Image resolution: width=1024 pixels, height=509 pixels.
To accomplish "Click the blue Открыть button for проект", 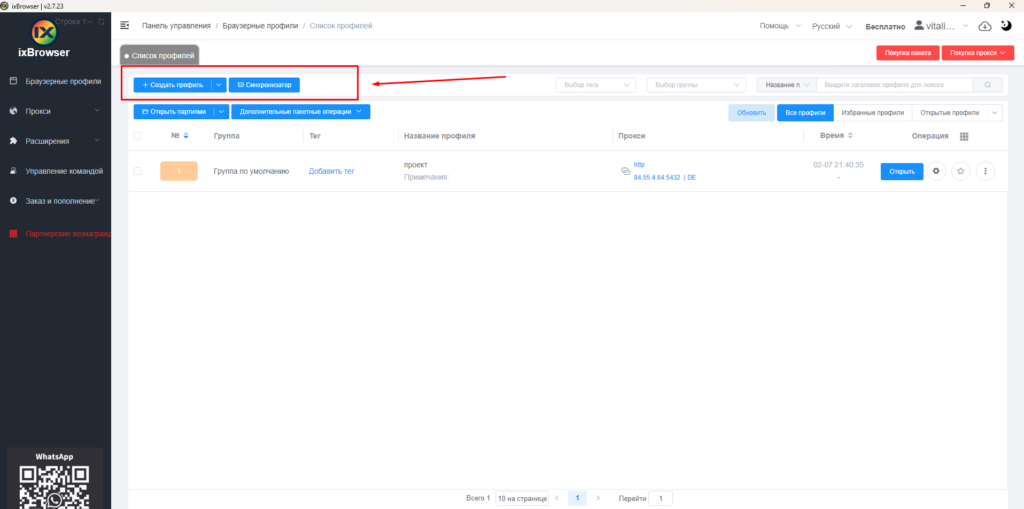I will [902, 171].
